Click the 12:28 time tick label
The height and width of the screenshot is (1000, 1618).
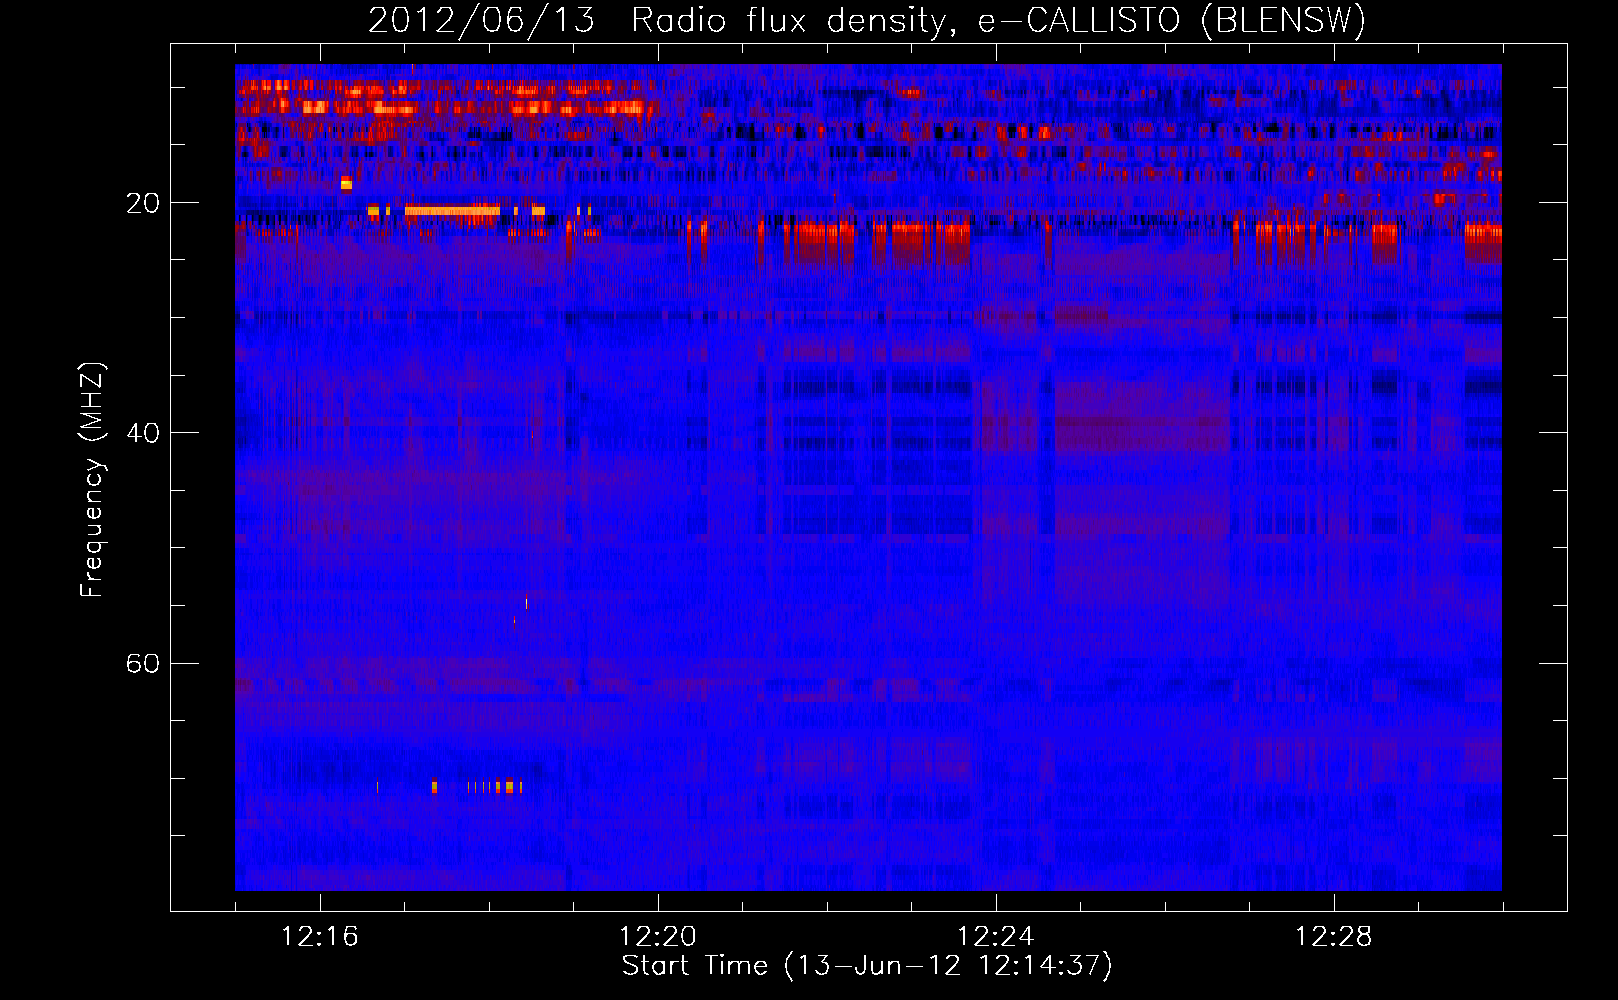click(1334, 937)
